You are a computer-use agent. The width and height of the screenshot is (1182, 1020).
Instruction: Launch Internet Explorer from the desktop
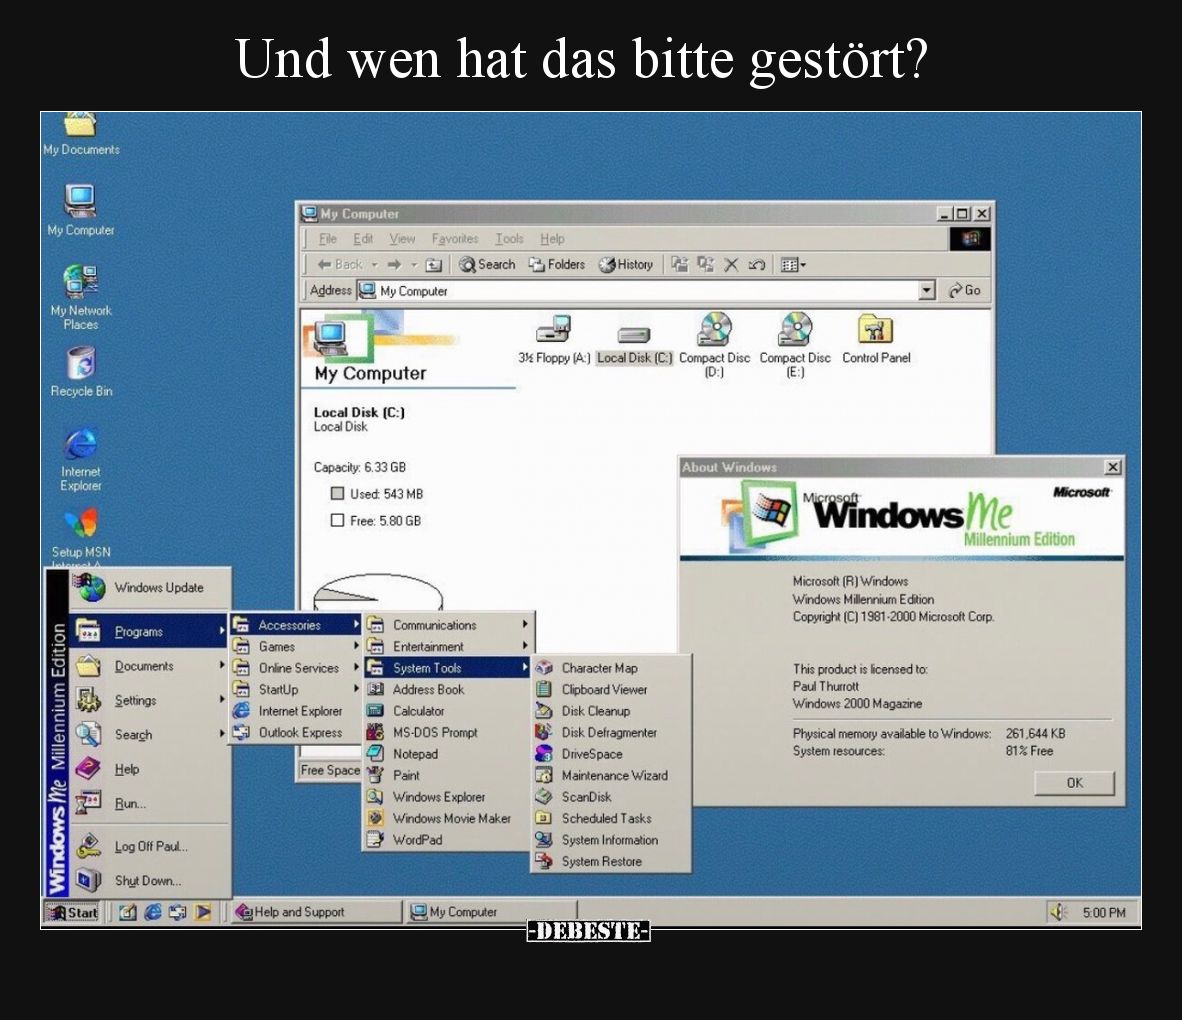[80, 458]
